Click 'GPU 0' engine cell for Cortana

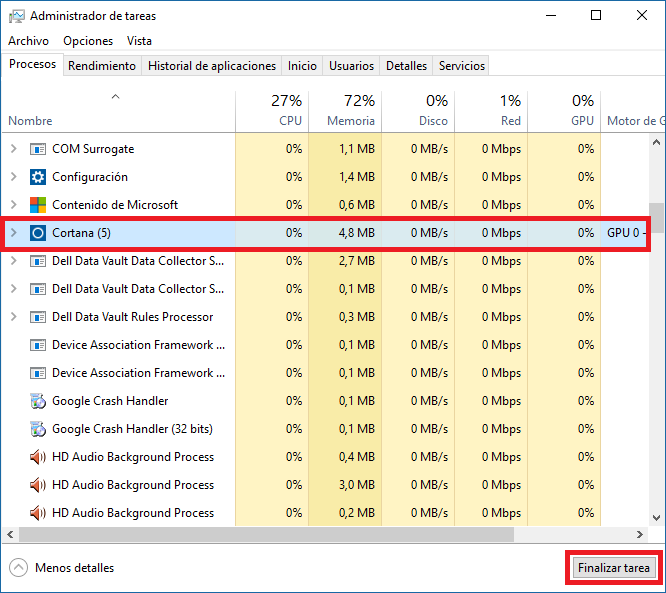(626, 233)
